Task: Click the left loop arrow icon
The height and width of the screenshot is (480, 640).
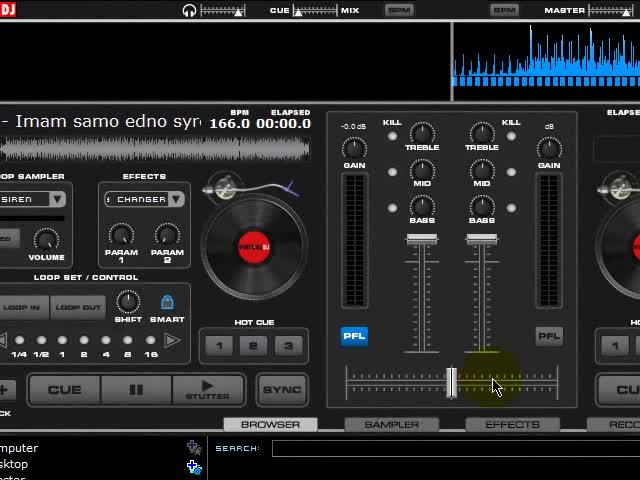Action: pyautogui.click(x=3, y=340)
